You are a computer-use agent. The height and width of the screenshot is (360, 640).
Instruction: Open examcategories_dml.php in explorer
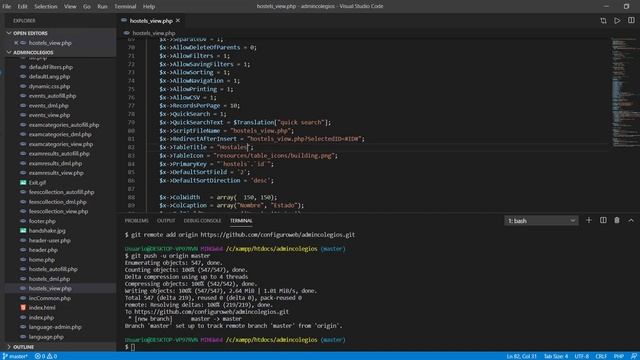pos(60,134)
